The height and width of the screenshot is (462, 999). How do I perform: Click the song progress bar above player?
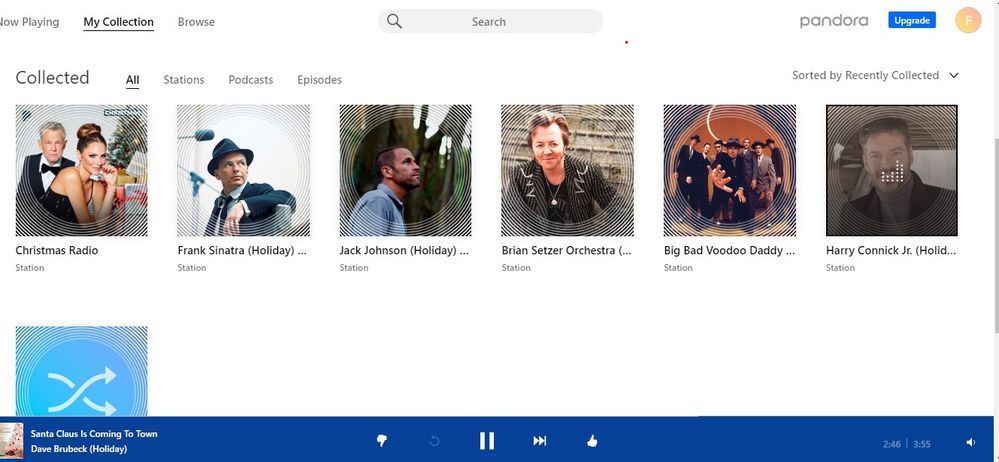[497, 417]
